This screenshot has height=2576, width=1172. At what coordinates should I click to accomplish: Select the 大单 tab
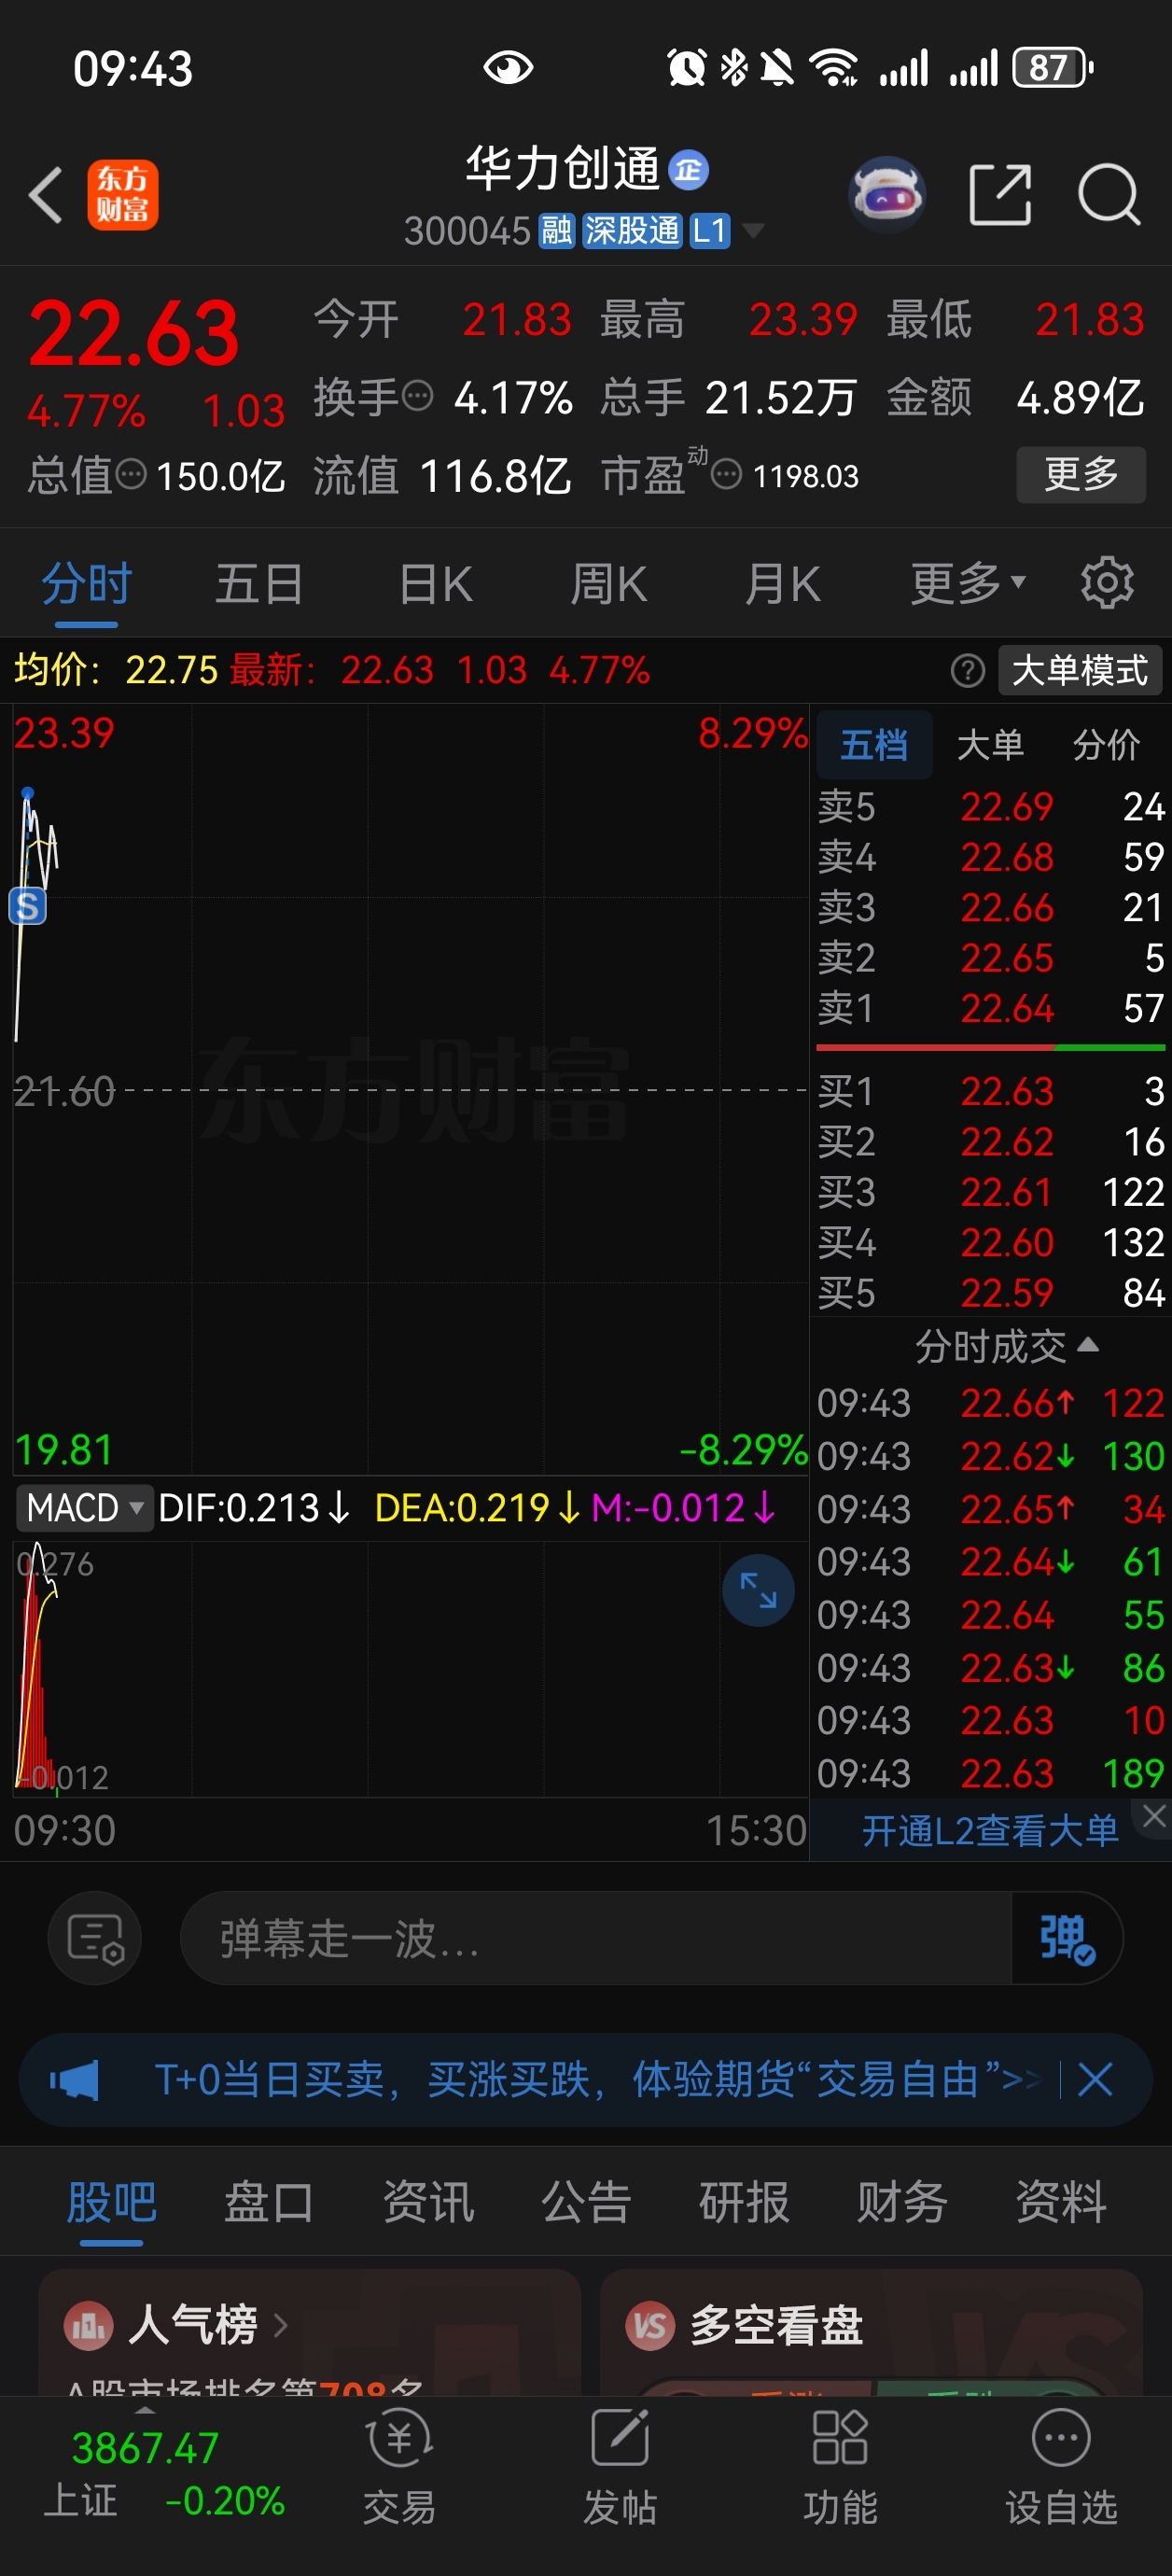[x=990, y=745]
